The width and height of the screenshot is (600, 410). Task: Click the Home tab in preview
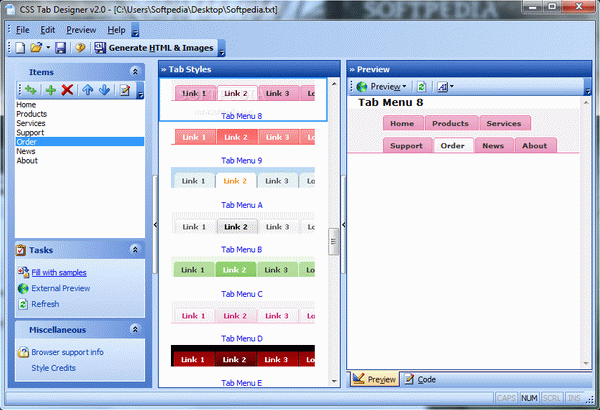click(403, 123)
